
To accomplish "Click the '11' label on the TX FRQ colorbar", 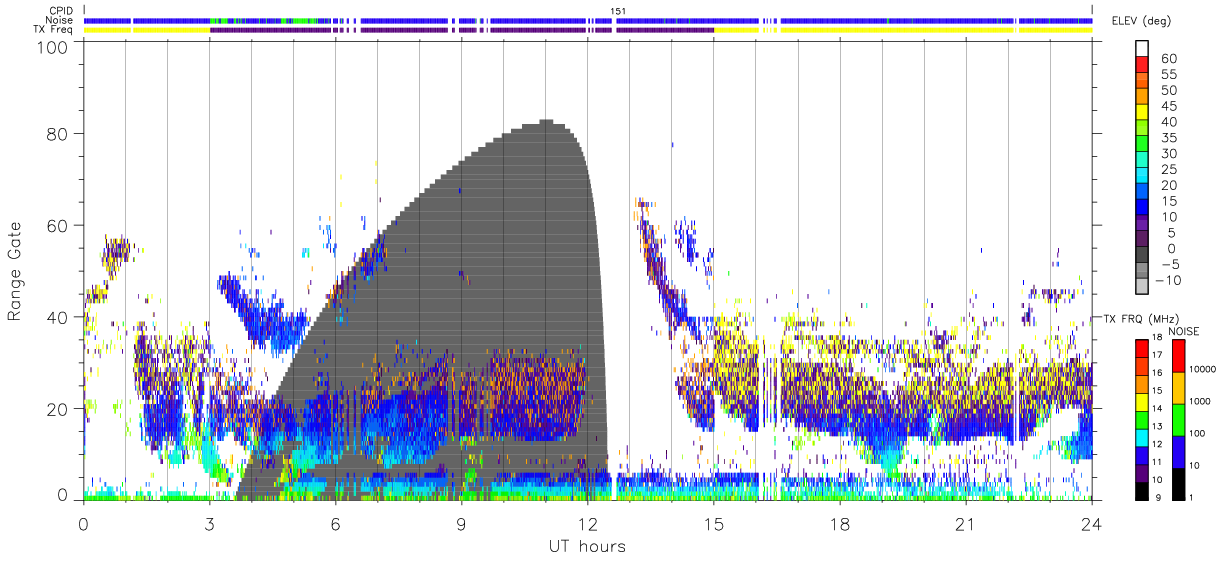I will click(1156, 463).
